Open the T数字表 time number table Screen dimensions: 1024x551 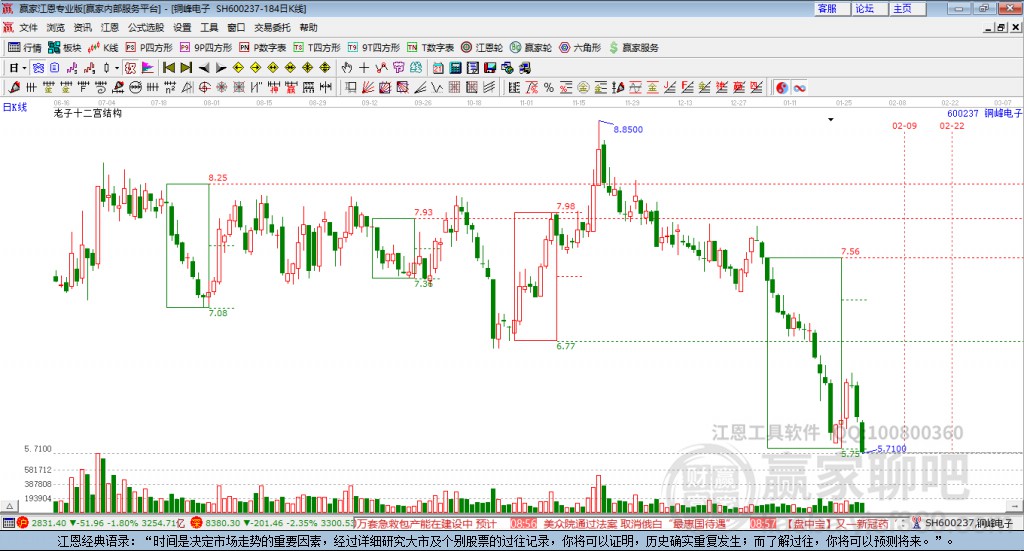[x=430, y=48]
